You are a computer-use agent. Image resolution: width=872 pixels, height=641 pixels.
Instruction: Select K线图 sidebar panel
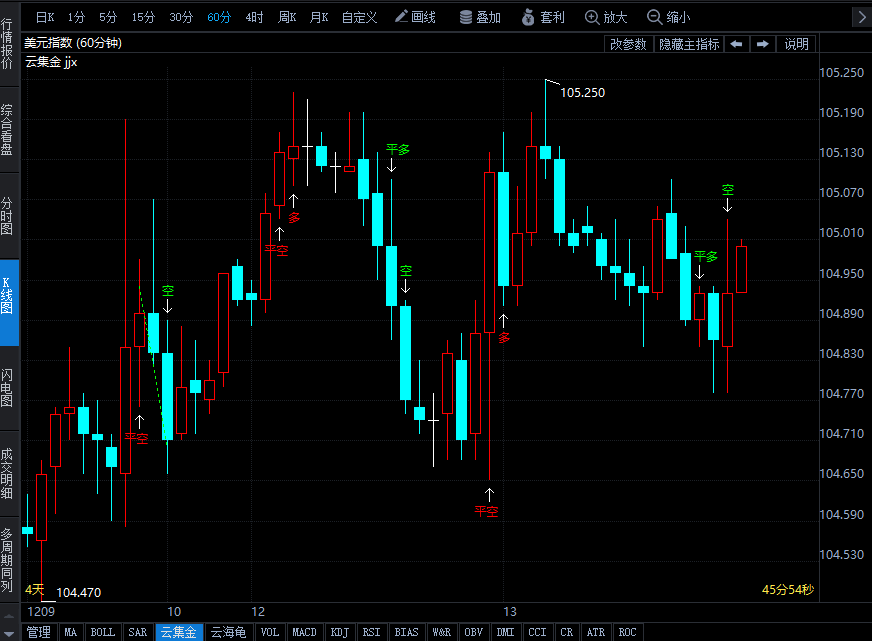click(x=7, y=302)
